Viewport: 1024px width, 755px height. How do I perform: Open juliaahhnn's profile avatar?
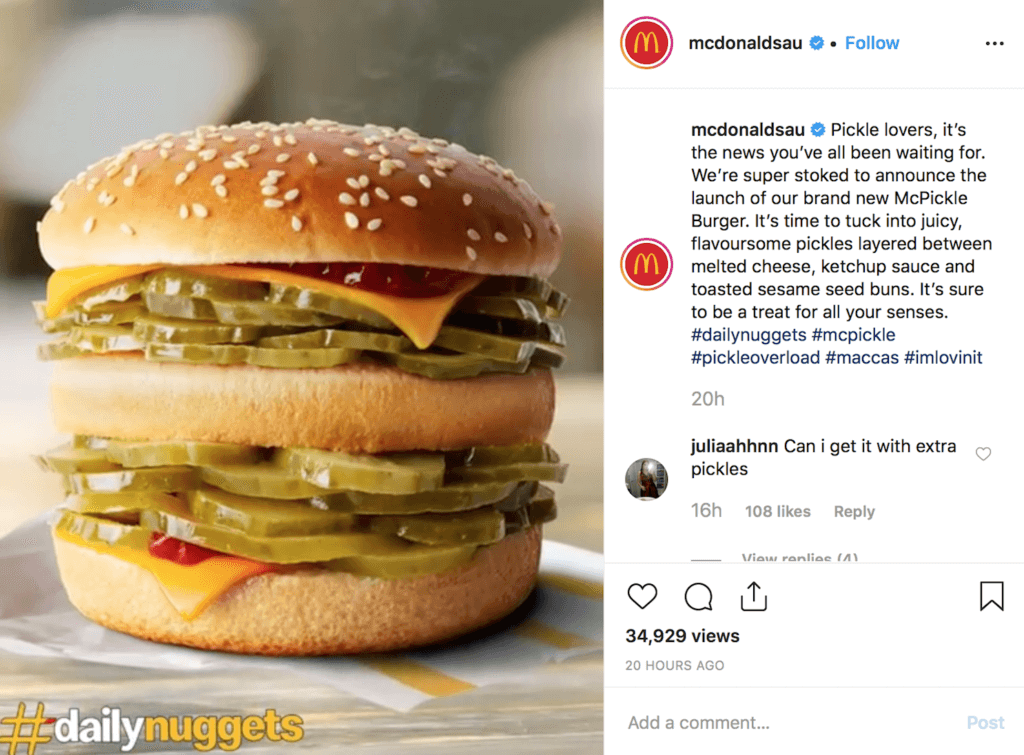[x=646, y=479]
